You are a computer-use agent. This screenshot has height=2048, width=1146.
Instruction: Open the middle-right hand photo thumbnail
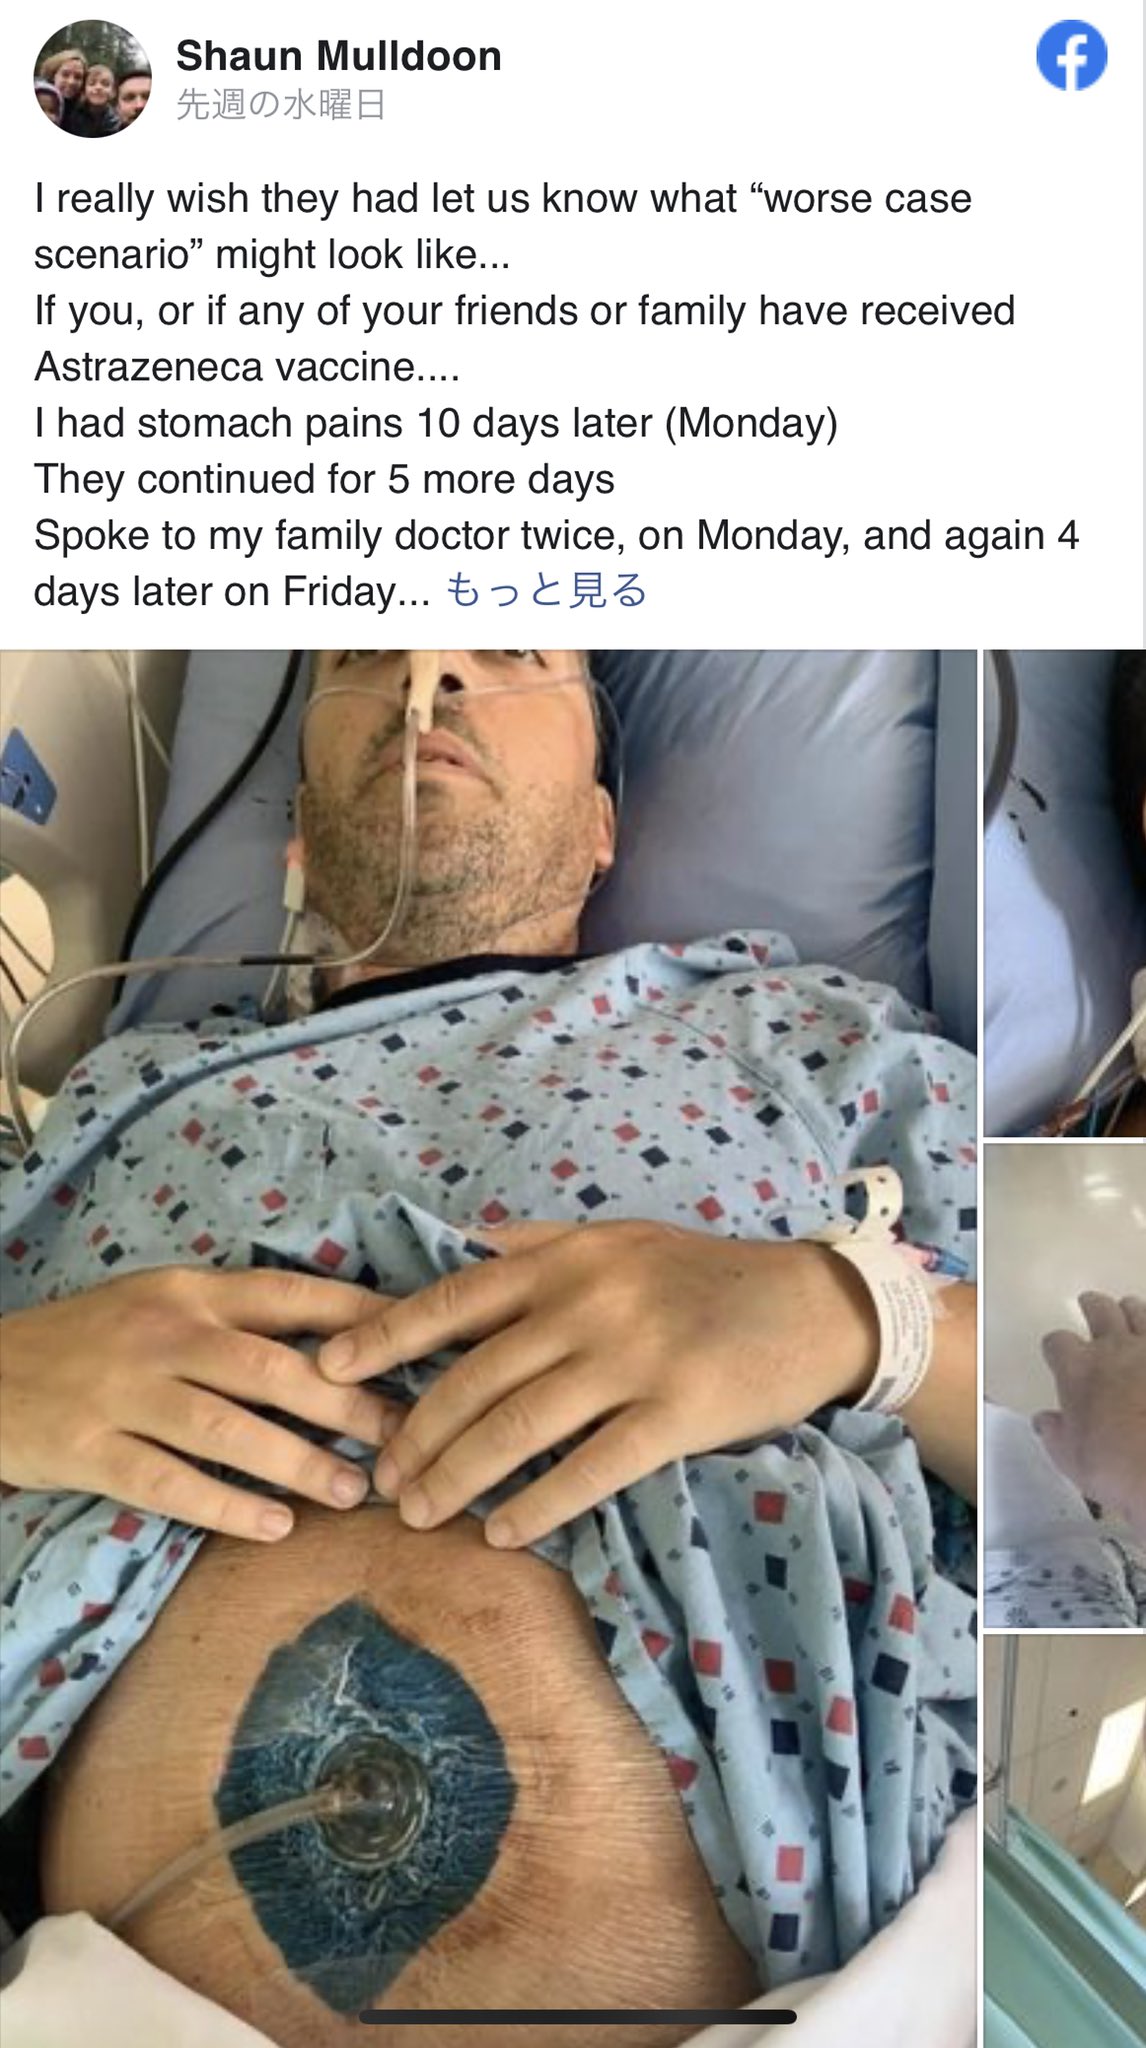pyautogui.click(x=1065, y=1384)
